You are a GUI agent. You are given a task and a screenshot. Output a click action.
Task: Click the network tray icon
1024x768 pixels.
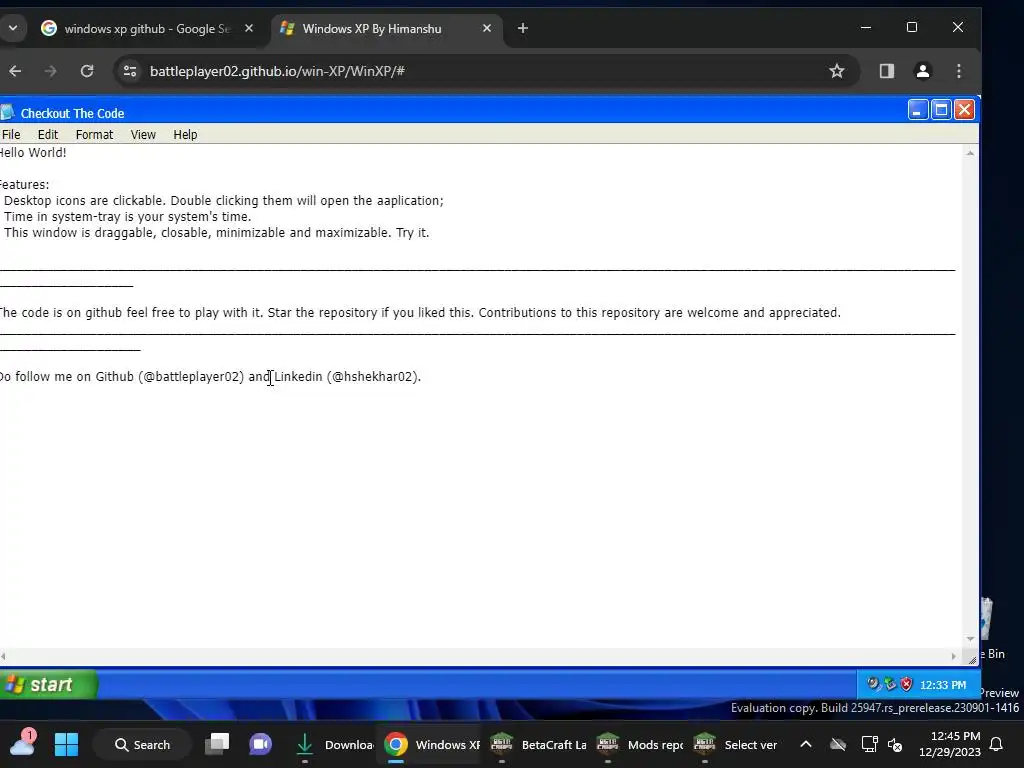click(x=869, y=744)
